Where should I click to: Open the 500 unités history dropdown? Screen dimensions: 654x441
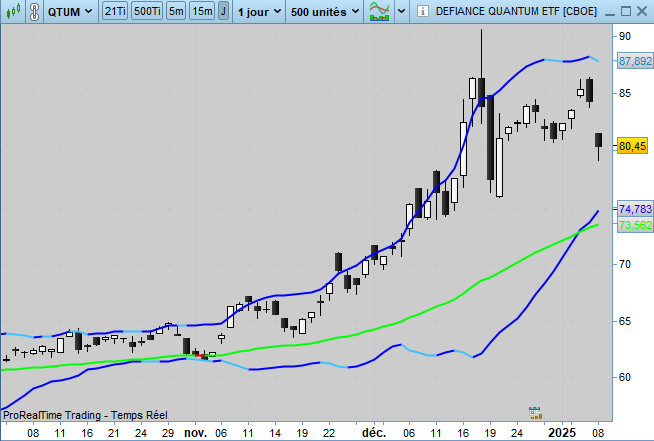tap(324, 12)
